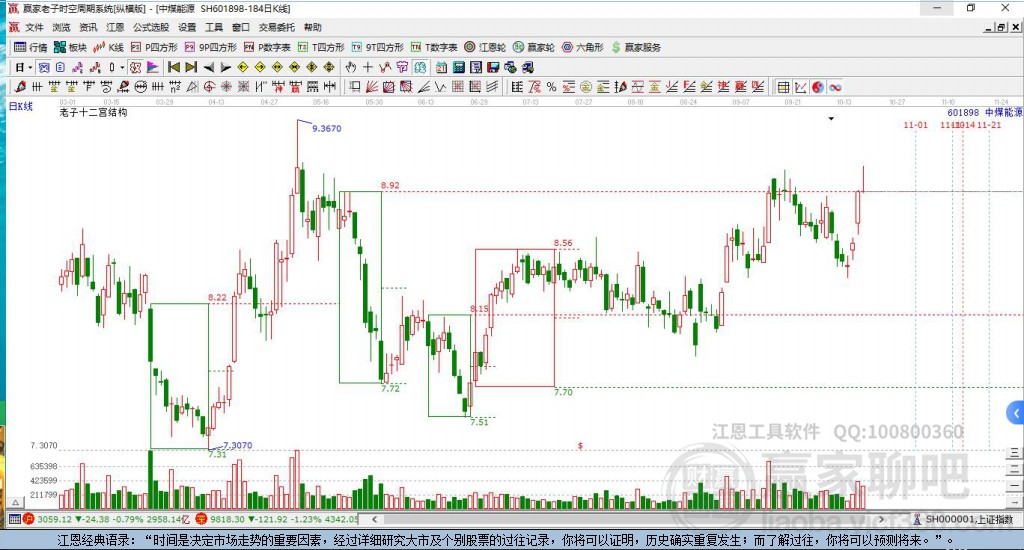Image resolution: width=1024 pixels, height=550 pixels.
Task: Click the 老子十二宫结构 chart title
Action: [x=93, y=112]
